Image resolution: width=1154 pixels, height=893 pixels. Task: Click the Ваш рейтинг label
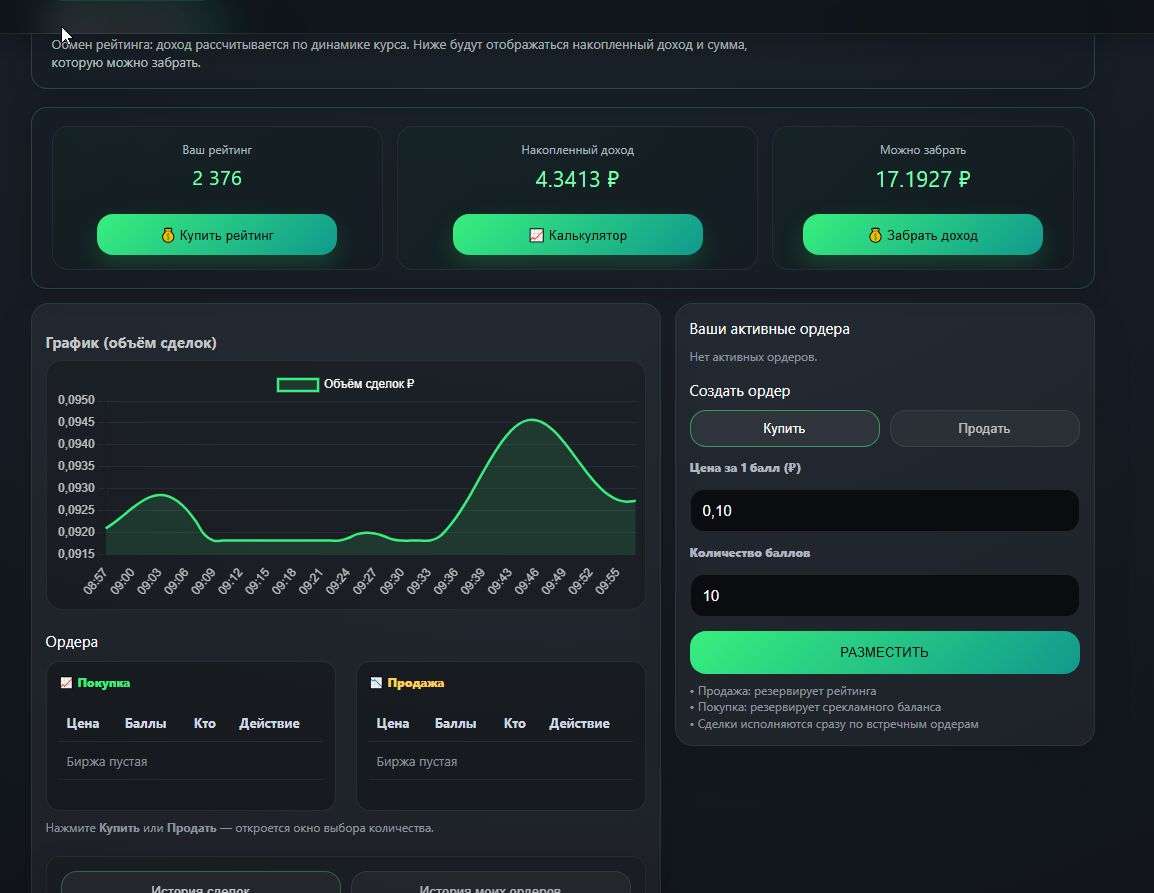(217, 150)
